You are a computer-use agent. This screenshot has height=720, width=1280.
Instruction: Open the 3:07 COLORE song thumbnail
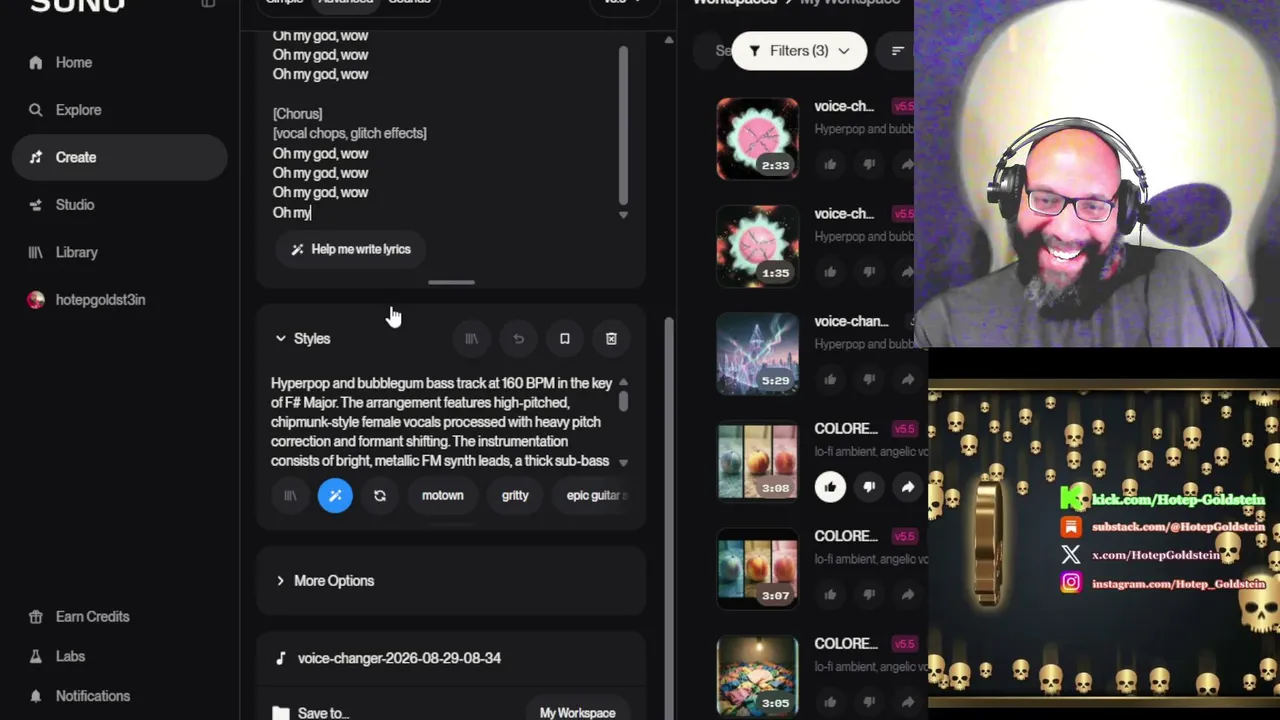pos(757,568)
